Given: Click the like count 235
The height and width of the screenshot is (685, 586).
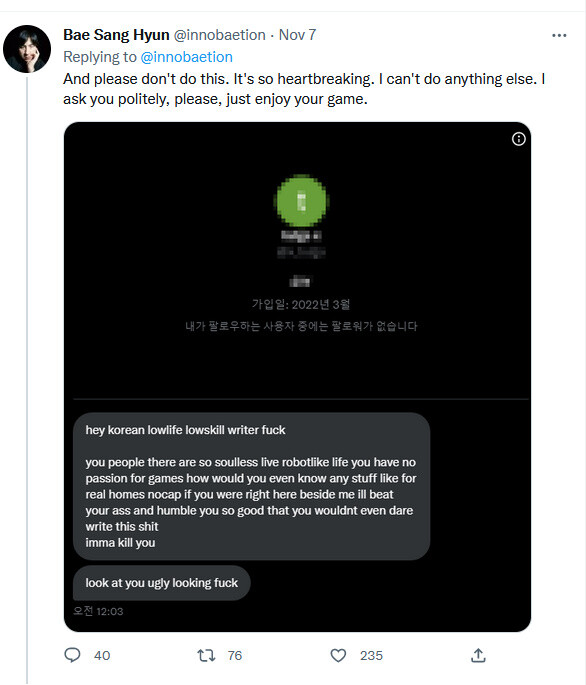Looking at the screenshot, I should point(371,655).
